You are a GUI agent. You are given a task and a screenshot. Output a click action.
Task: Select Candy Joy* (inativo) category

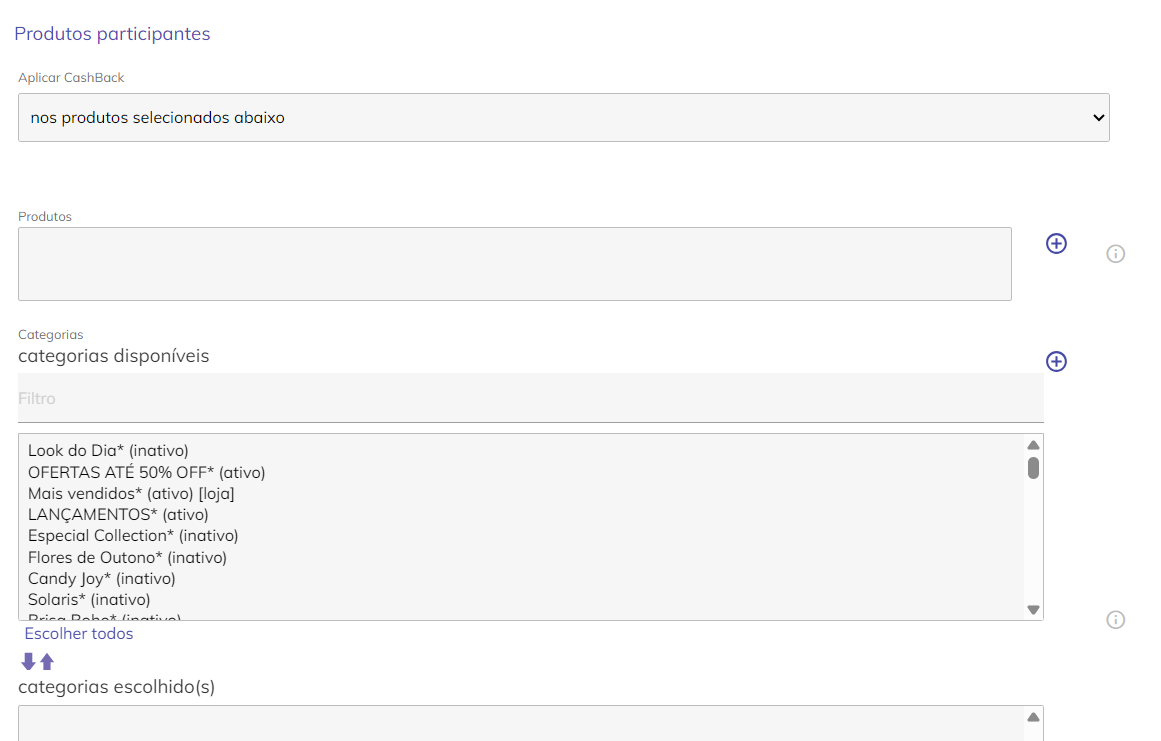point(101,579)
